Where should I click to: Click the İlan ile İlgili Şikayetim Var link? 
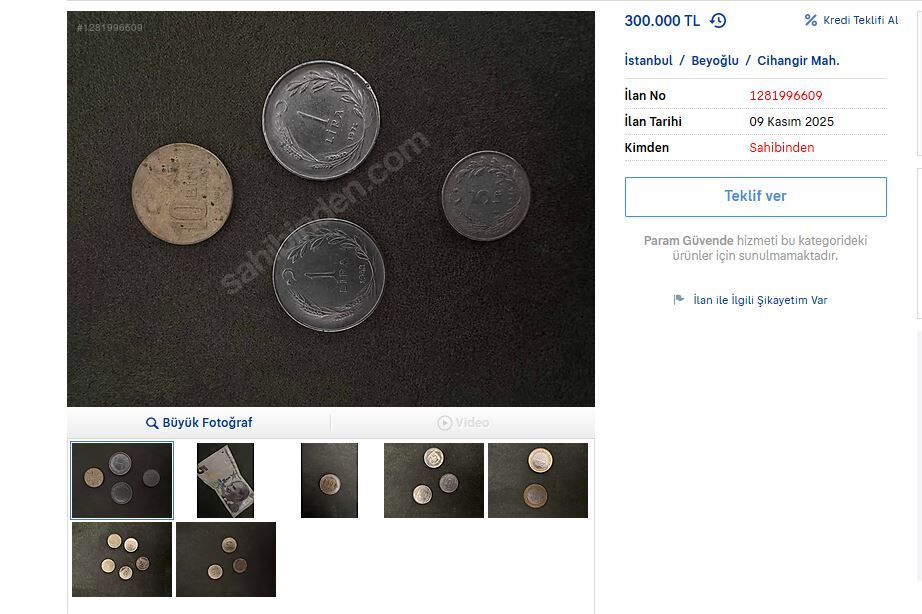(760, 300)
